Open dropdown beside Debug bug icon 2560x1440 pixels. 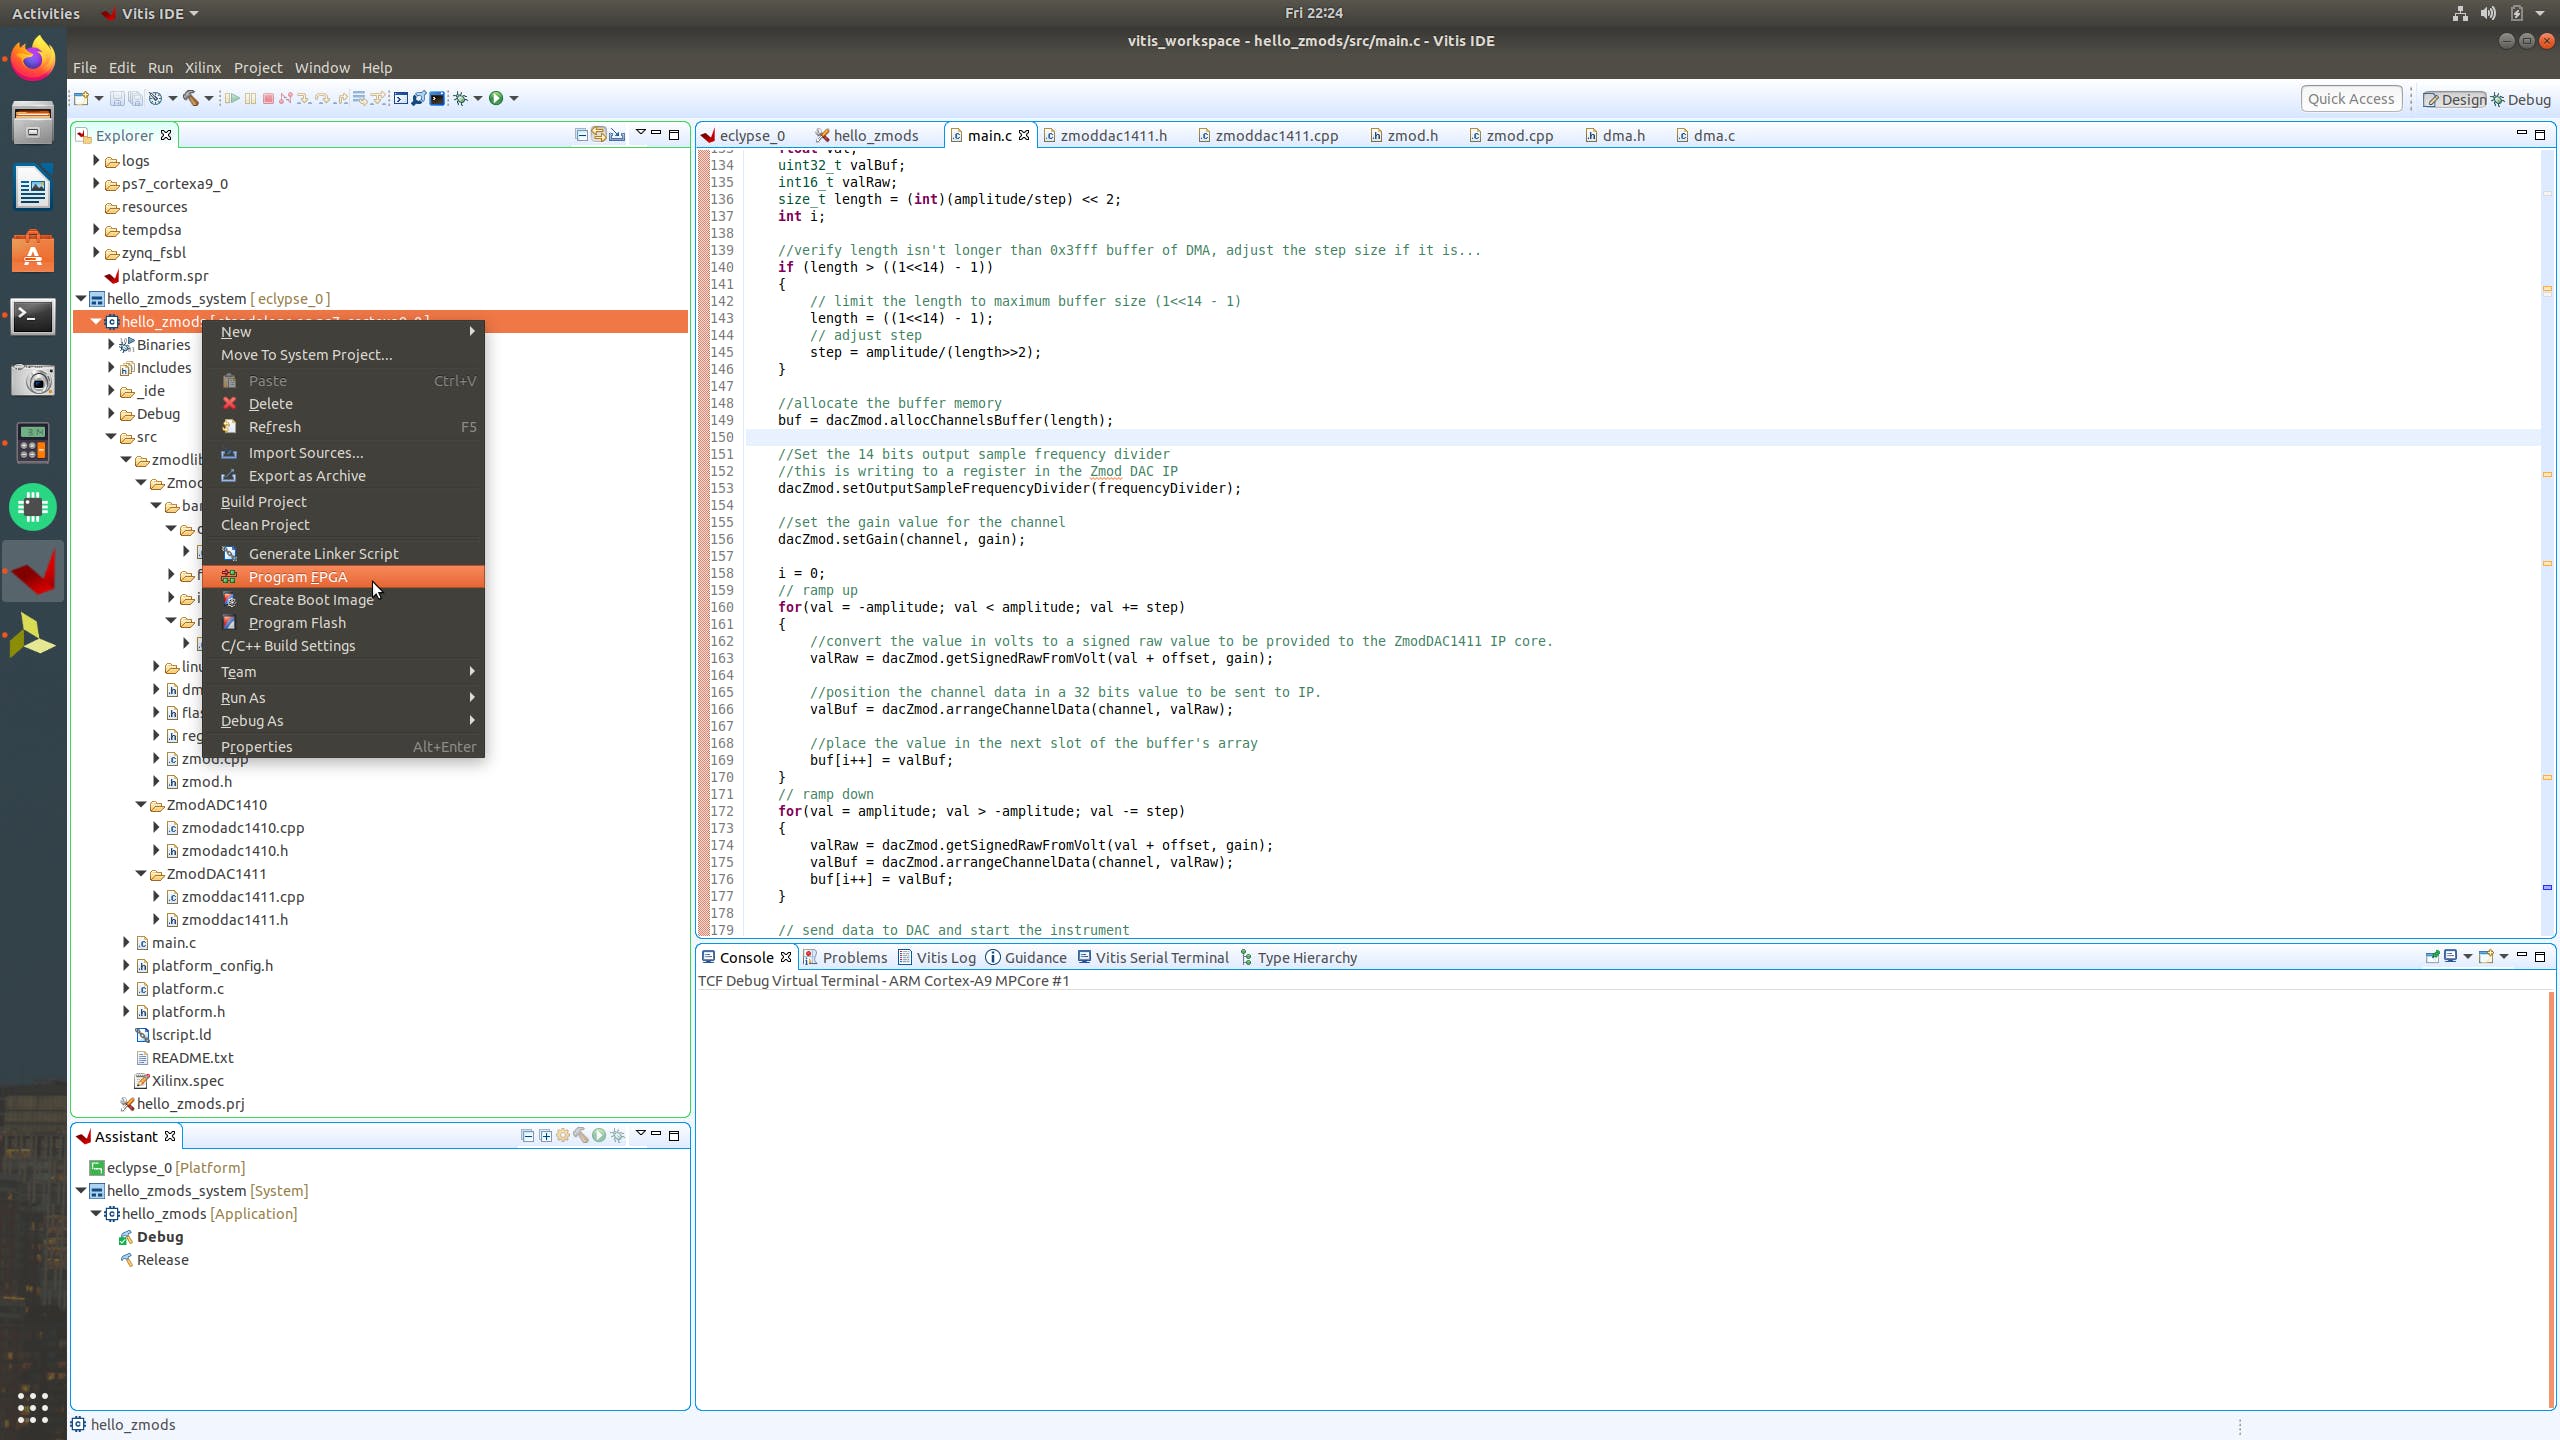coord(478,98)
